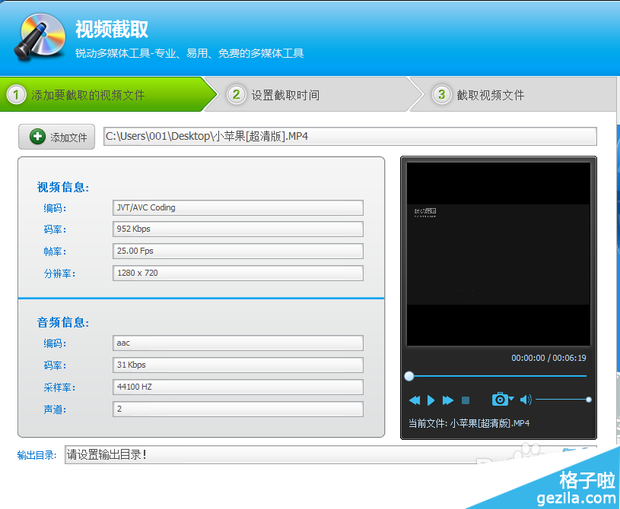Click the 音频信息 section heading
The height and width of the screenshot is (509, 620).
tap(63, 322)
